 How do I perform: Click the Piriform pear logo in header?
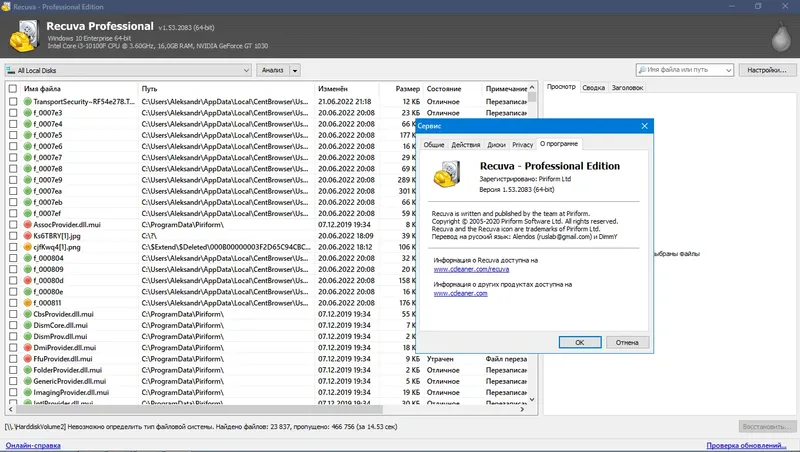click(781, 37)
